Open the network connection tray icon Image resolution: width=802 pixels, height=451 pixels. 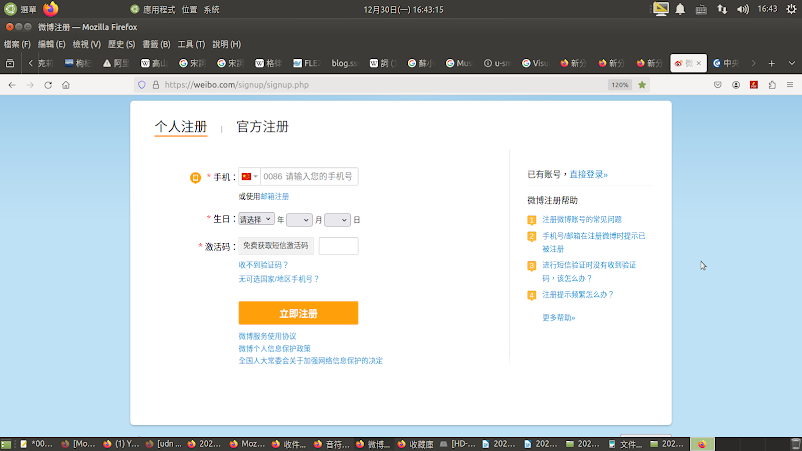722,9
